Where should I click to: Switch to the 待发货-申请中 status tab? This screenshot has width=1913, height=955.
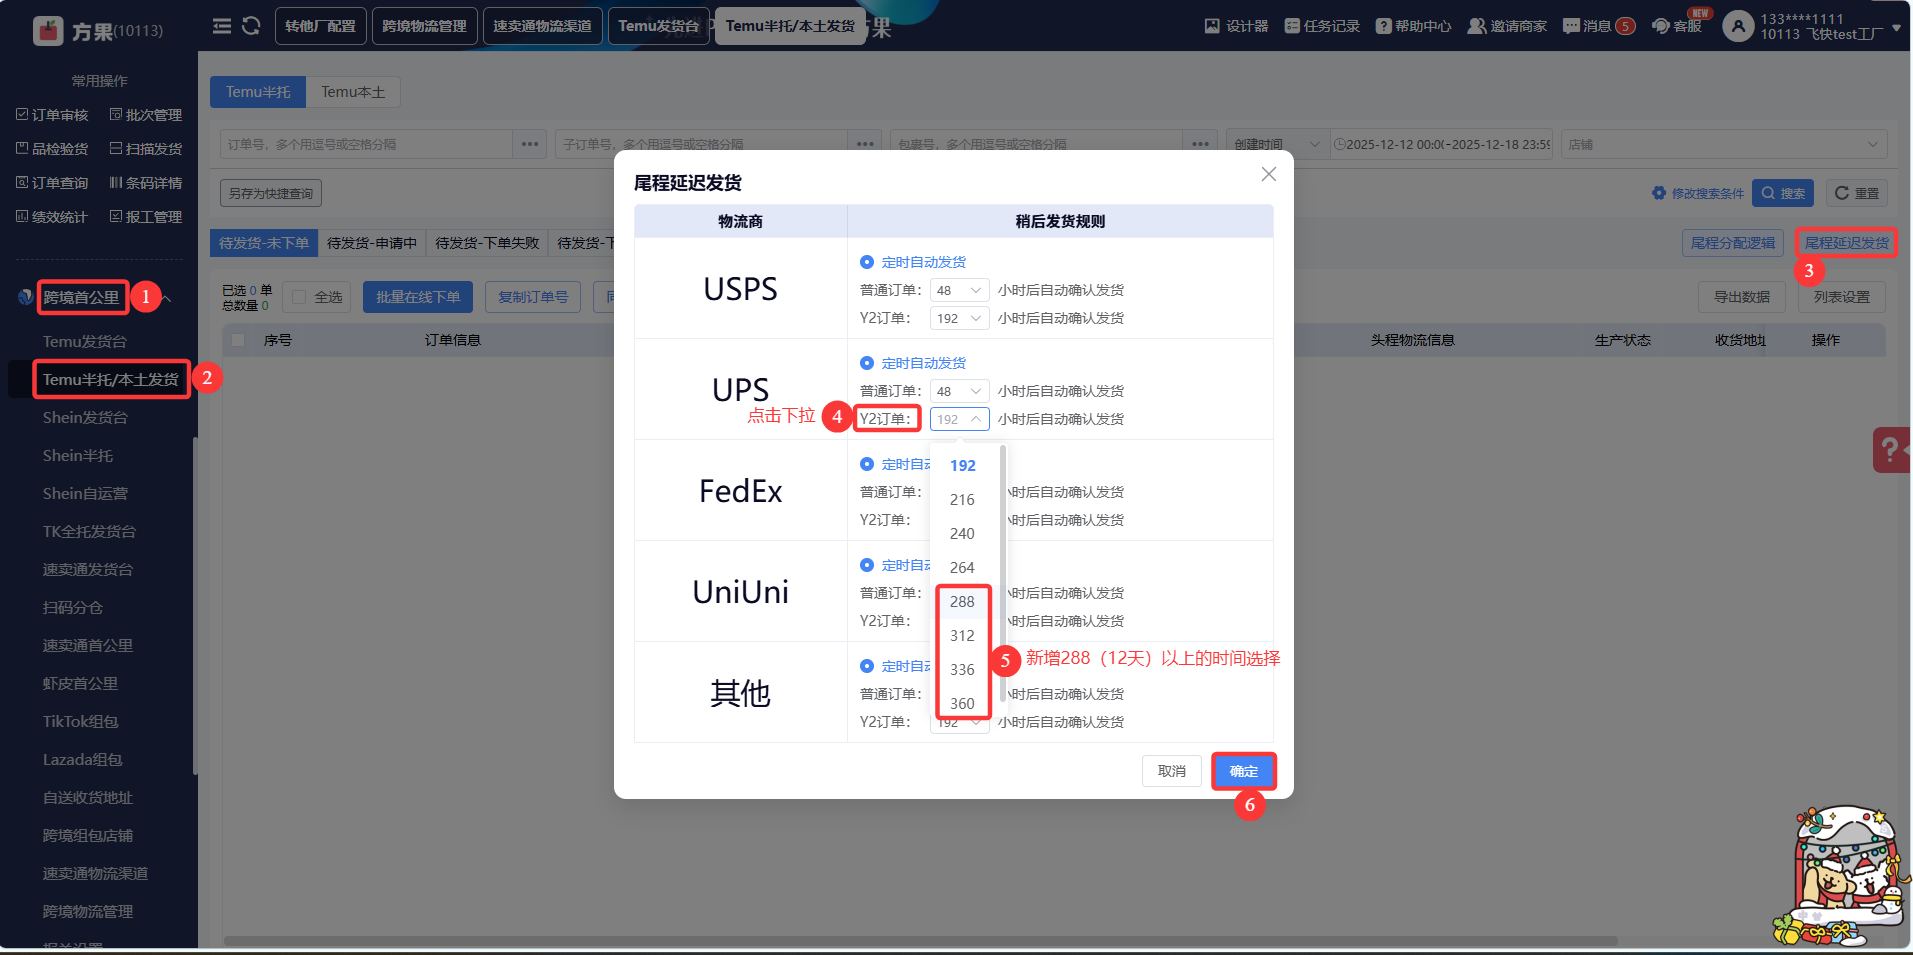coord(372,243)
